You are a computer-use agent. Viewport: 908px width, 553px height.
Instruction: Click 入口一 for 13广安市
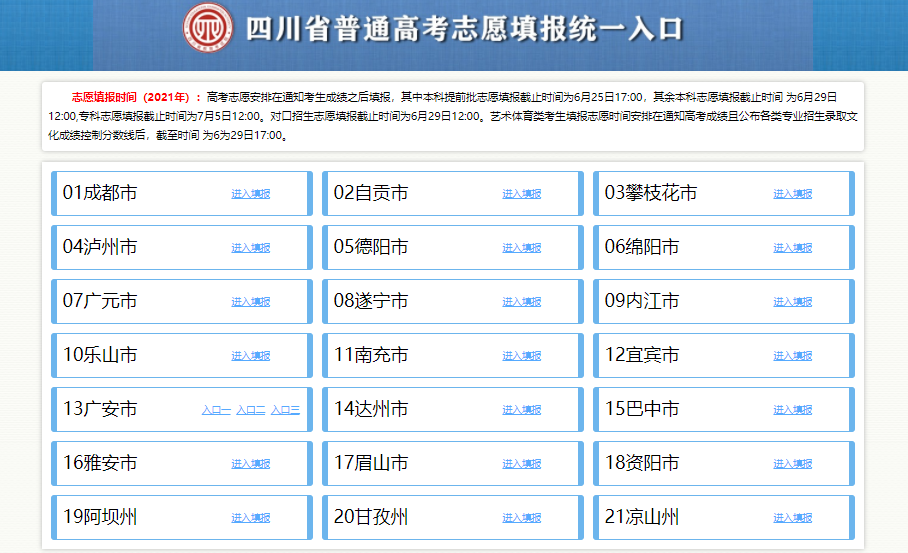tap(216, 410)
